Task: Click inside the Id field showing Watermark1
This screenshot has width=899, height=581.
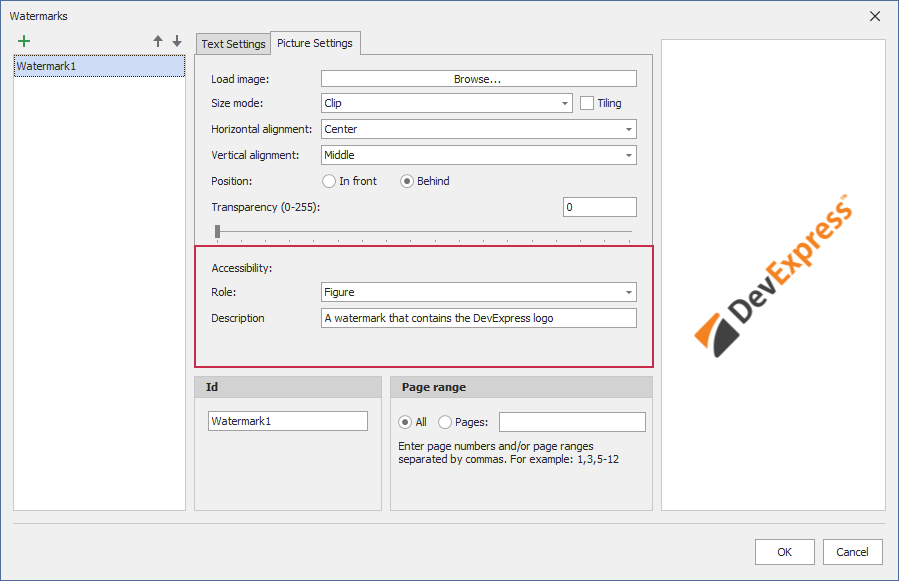Action: click(287, 420)
